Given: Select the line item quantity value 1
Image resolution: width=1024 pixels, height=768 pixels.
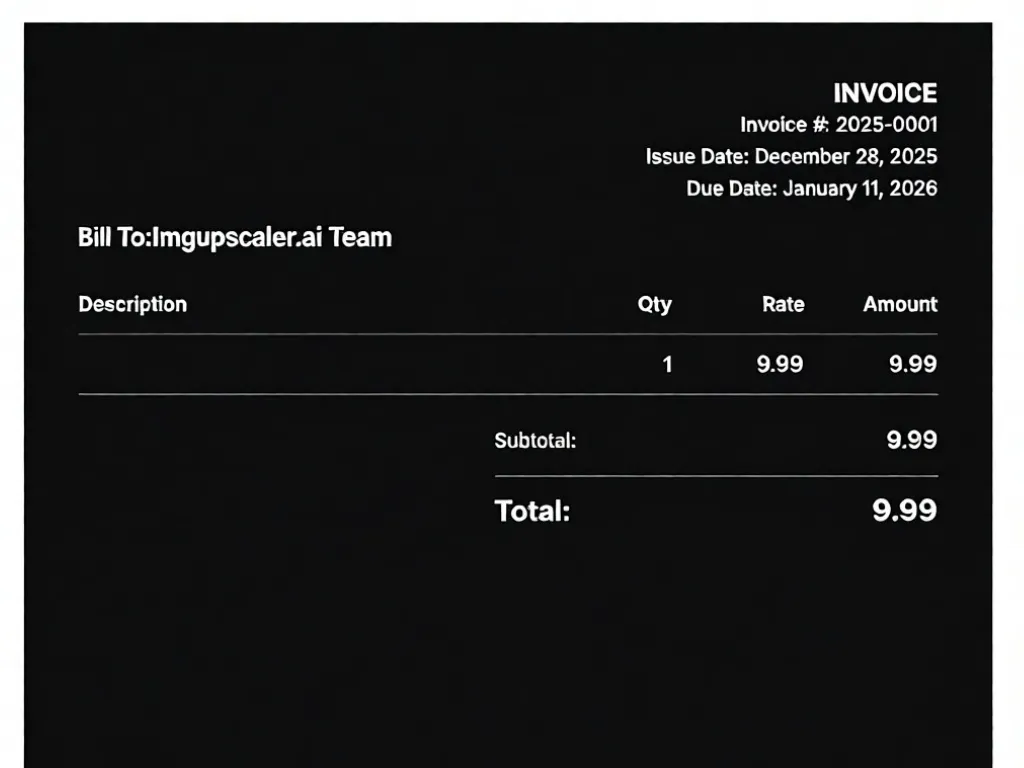Looking at the screenshot, I should click(x=667, y=364).
